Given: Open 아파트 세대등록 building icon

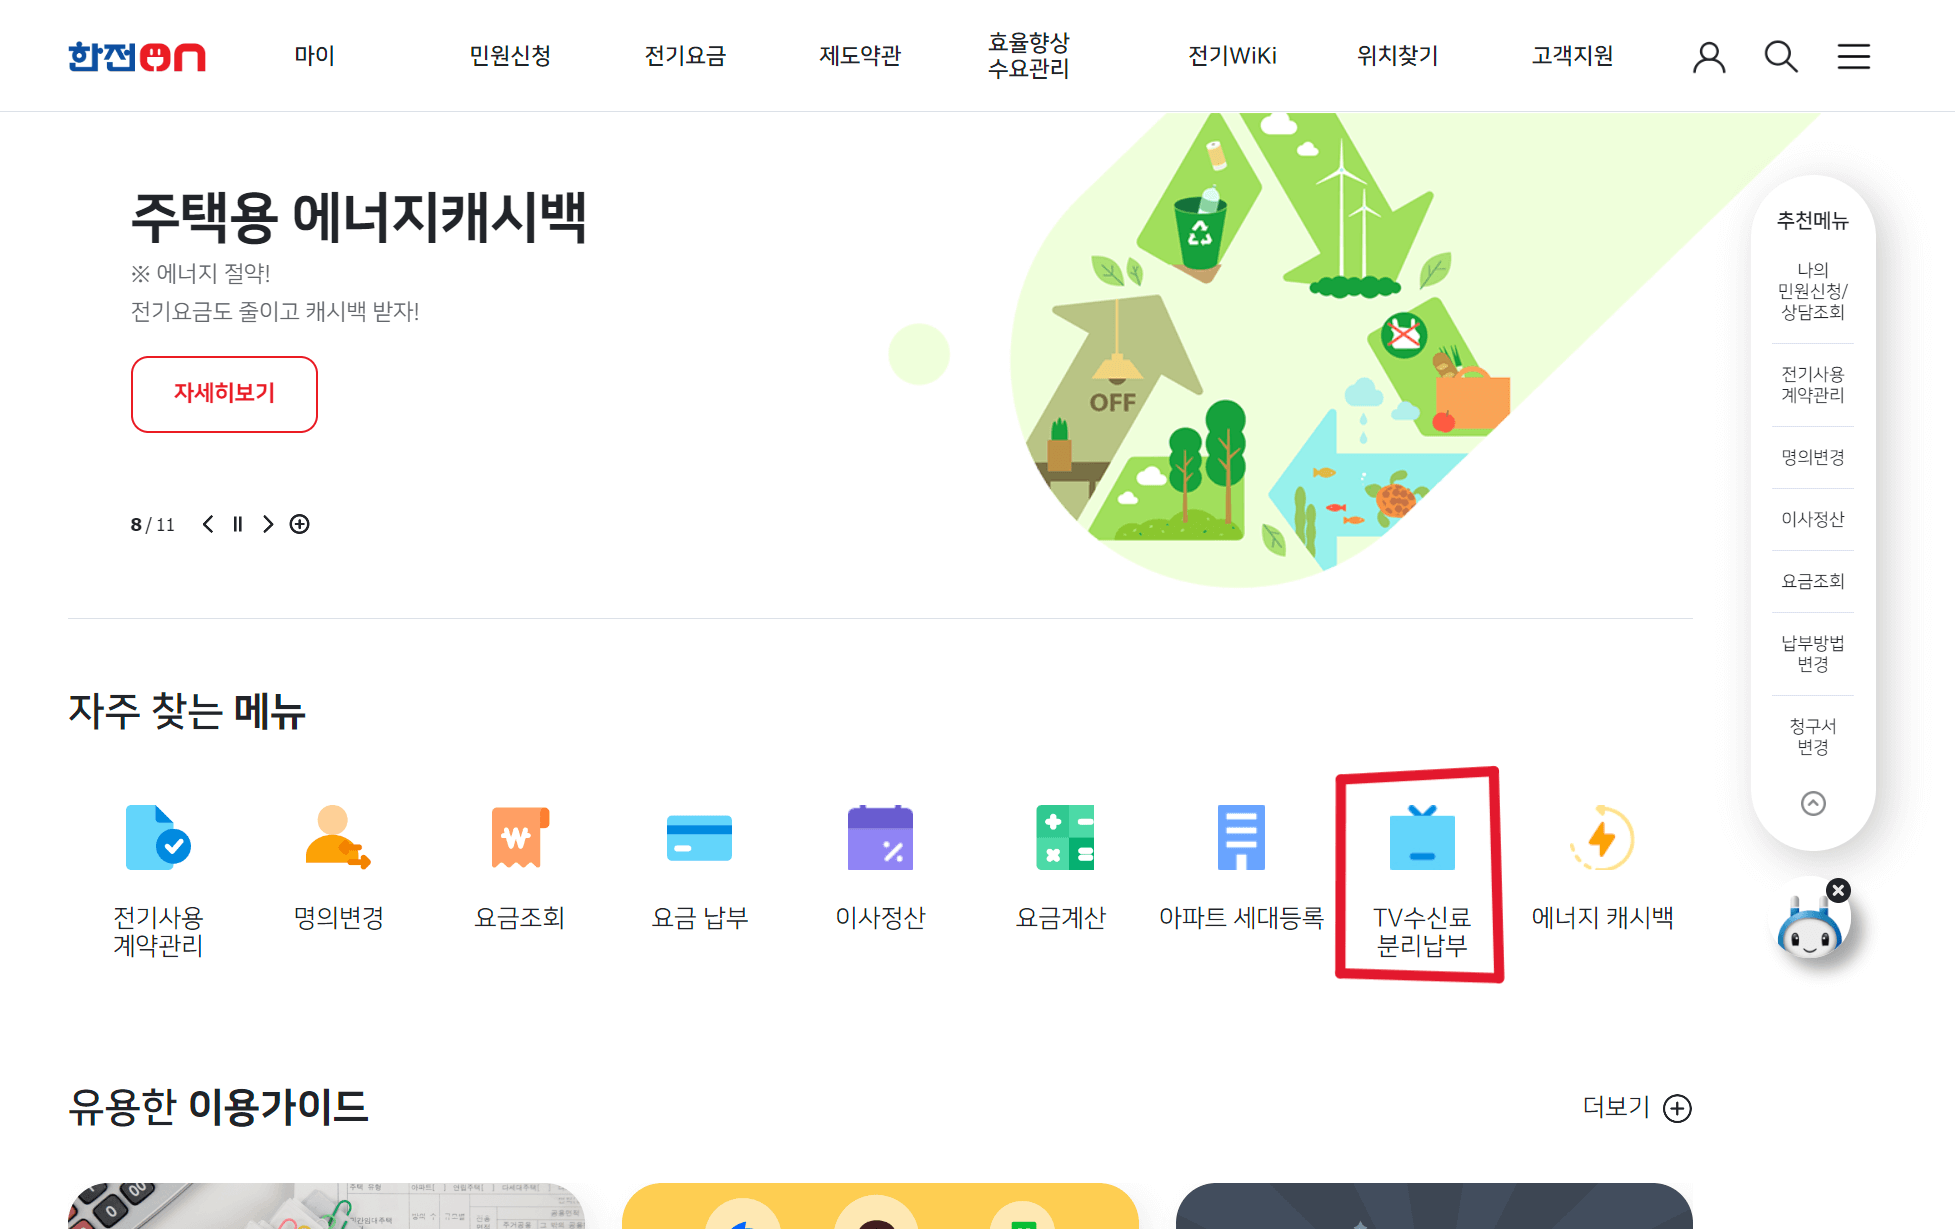Looking at the screenshot, I should (x=1241, y=838).
